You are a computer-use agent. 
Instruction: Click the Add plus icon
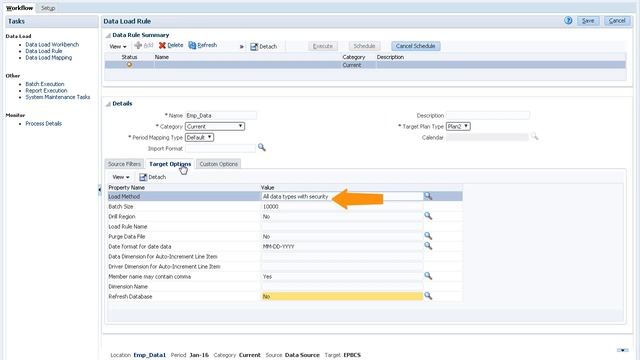coord(138,45)
